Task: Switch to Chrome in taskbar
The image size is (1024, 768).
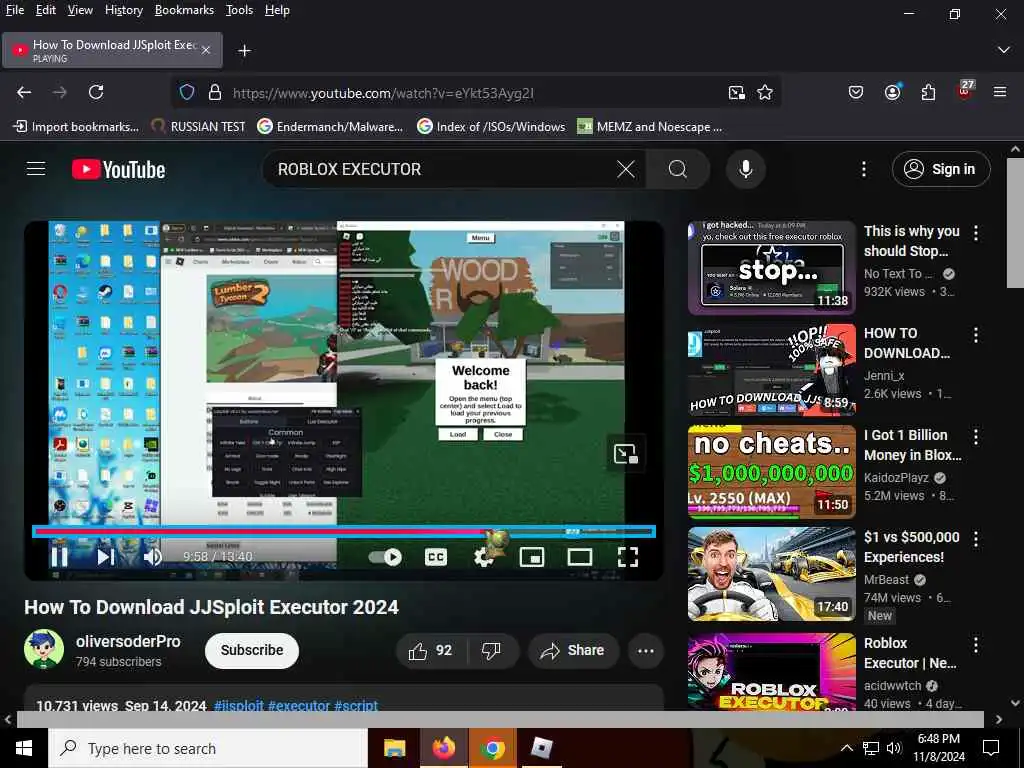Action: tap(492, 748)
